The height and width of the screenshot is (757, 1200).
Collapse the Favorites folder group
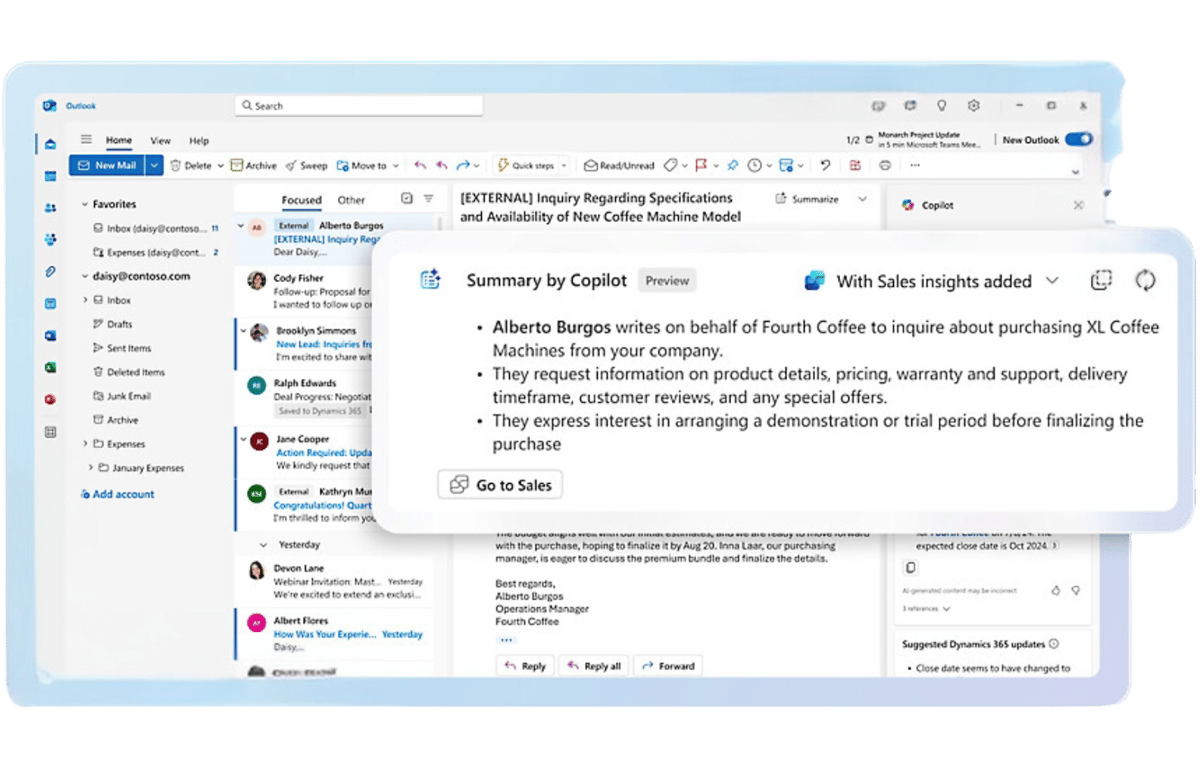point(84,204)
